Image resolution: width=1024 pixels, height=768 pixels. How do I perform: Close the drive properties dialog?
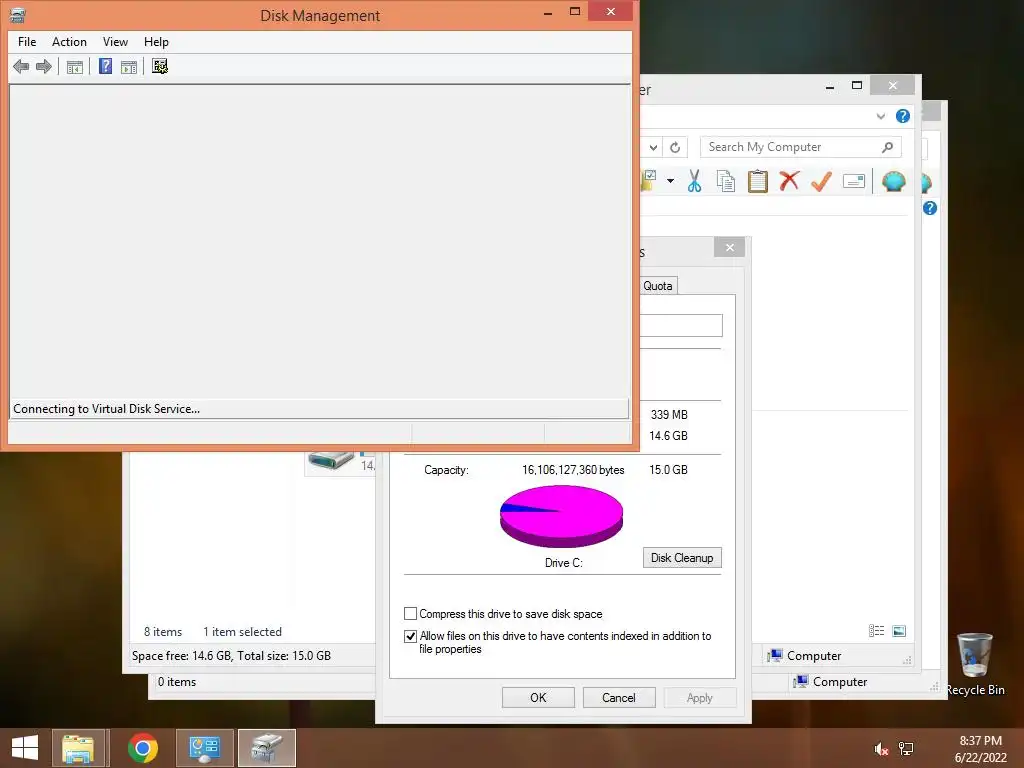[x=729, y=248]
